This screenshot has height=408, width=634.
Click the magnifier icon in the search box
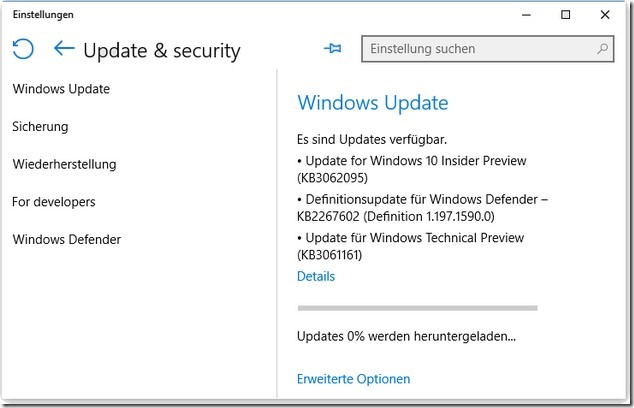[603, 48]
